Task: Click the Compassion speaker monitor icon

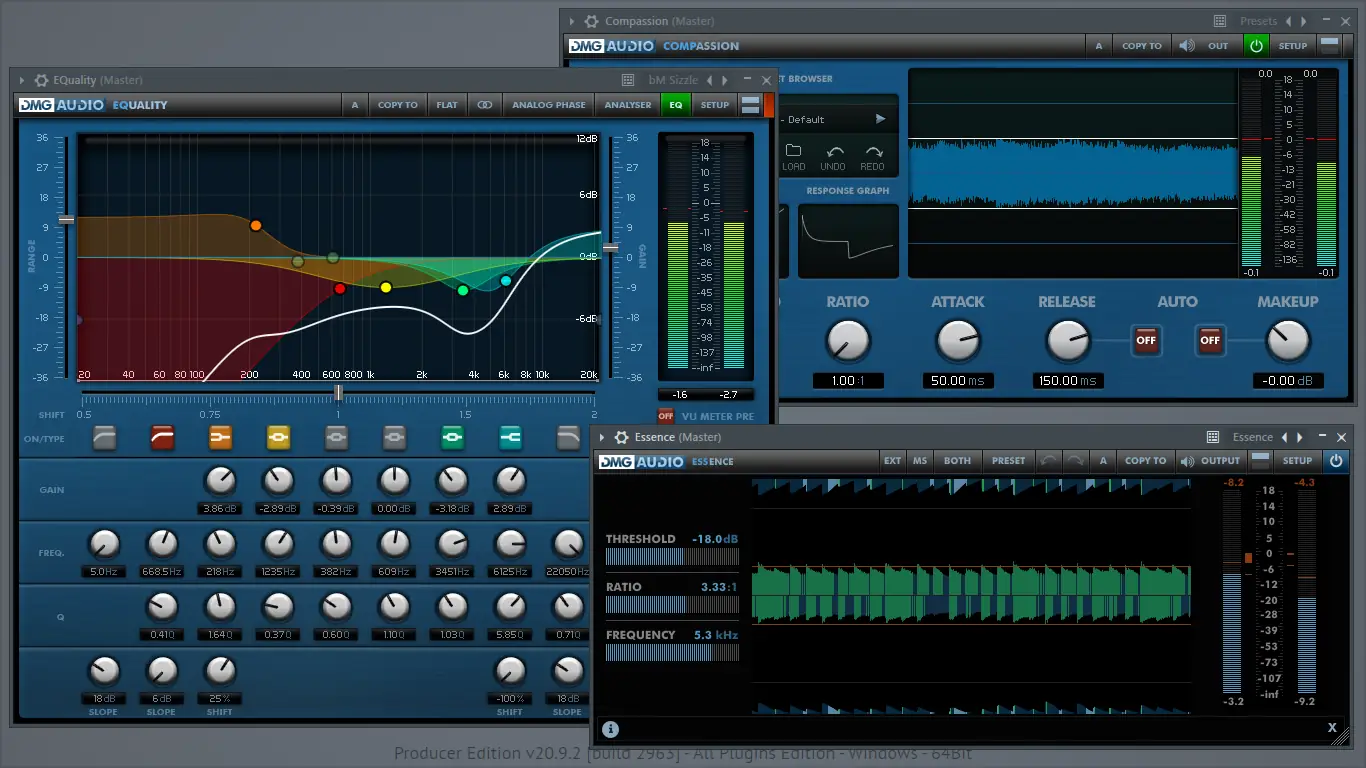Action: tap(1186, 46)
